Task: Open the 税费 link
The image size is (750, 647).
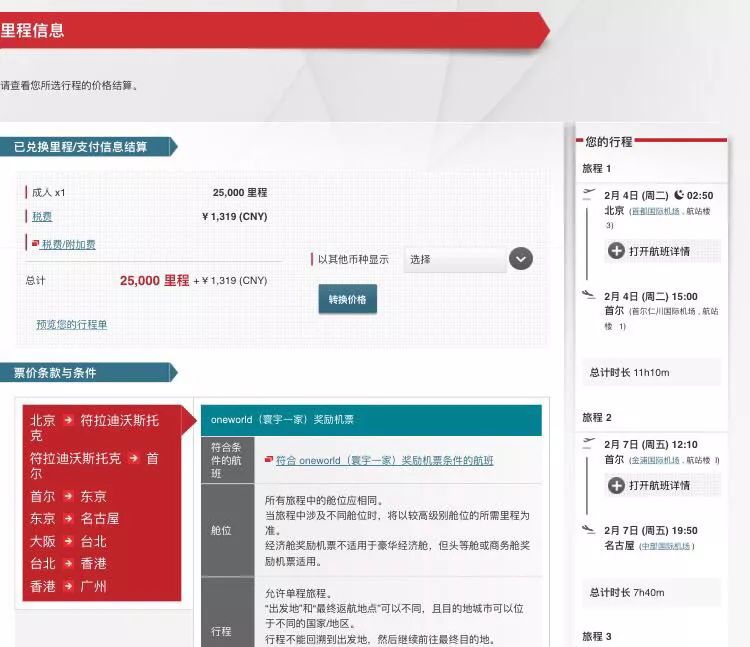Action: tap(42, 217)
